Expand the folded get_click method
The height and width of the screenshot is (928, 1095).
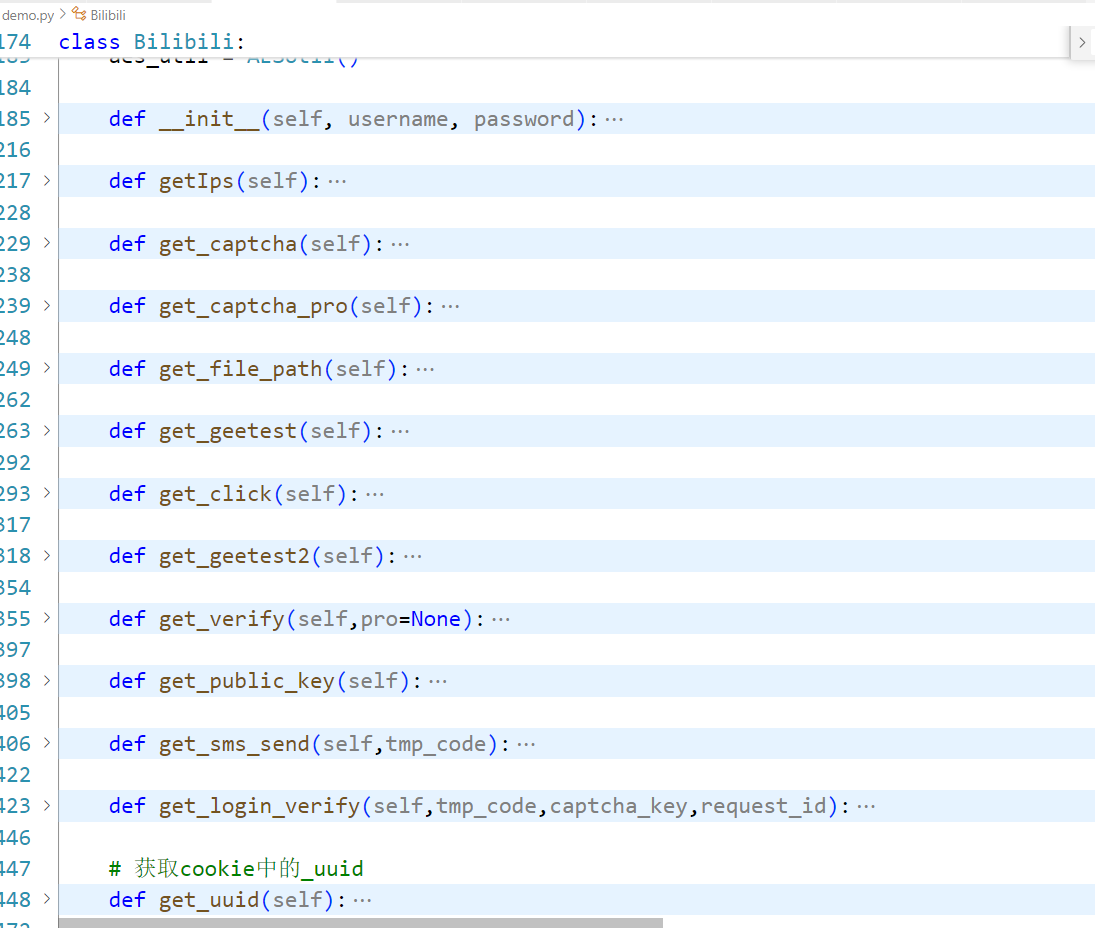coord(47,493)
